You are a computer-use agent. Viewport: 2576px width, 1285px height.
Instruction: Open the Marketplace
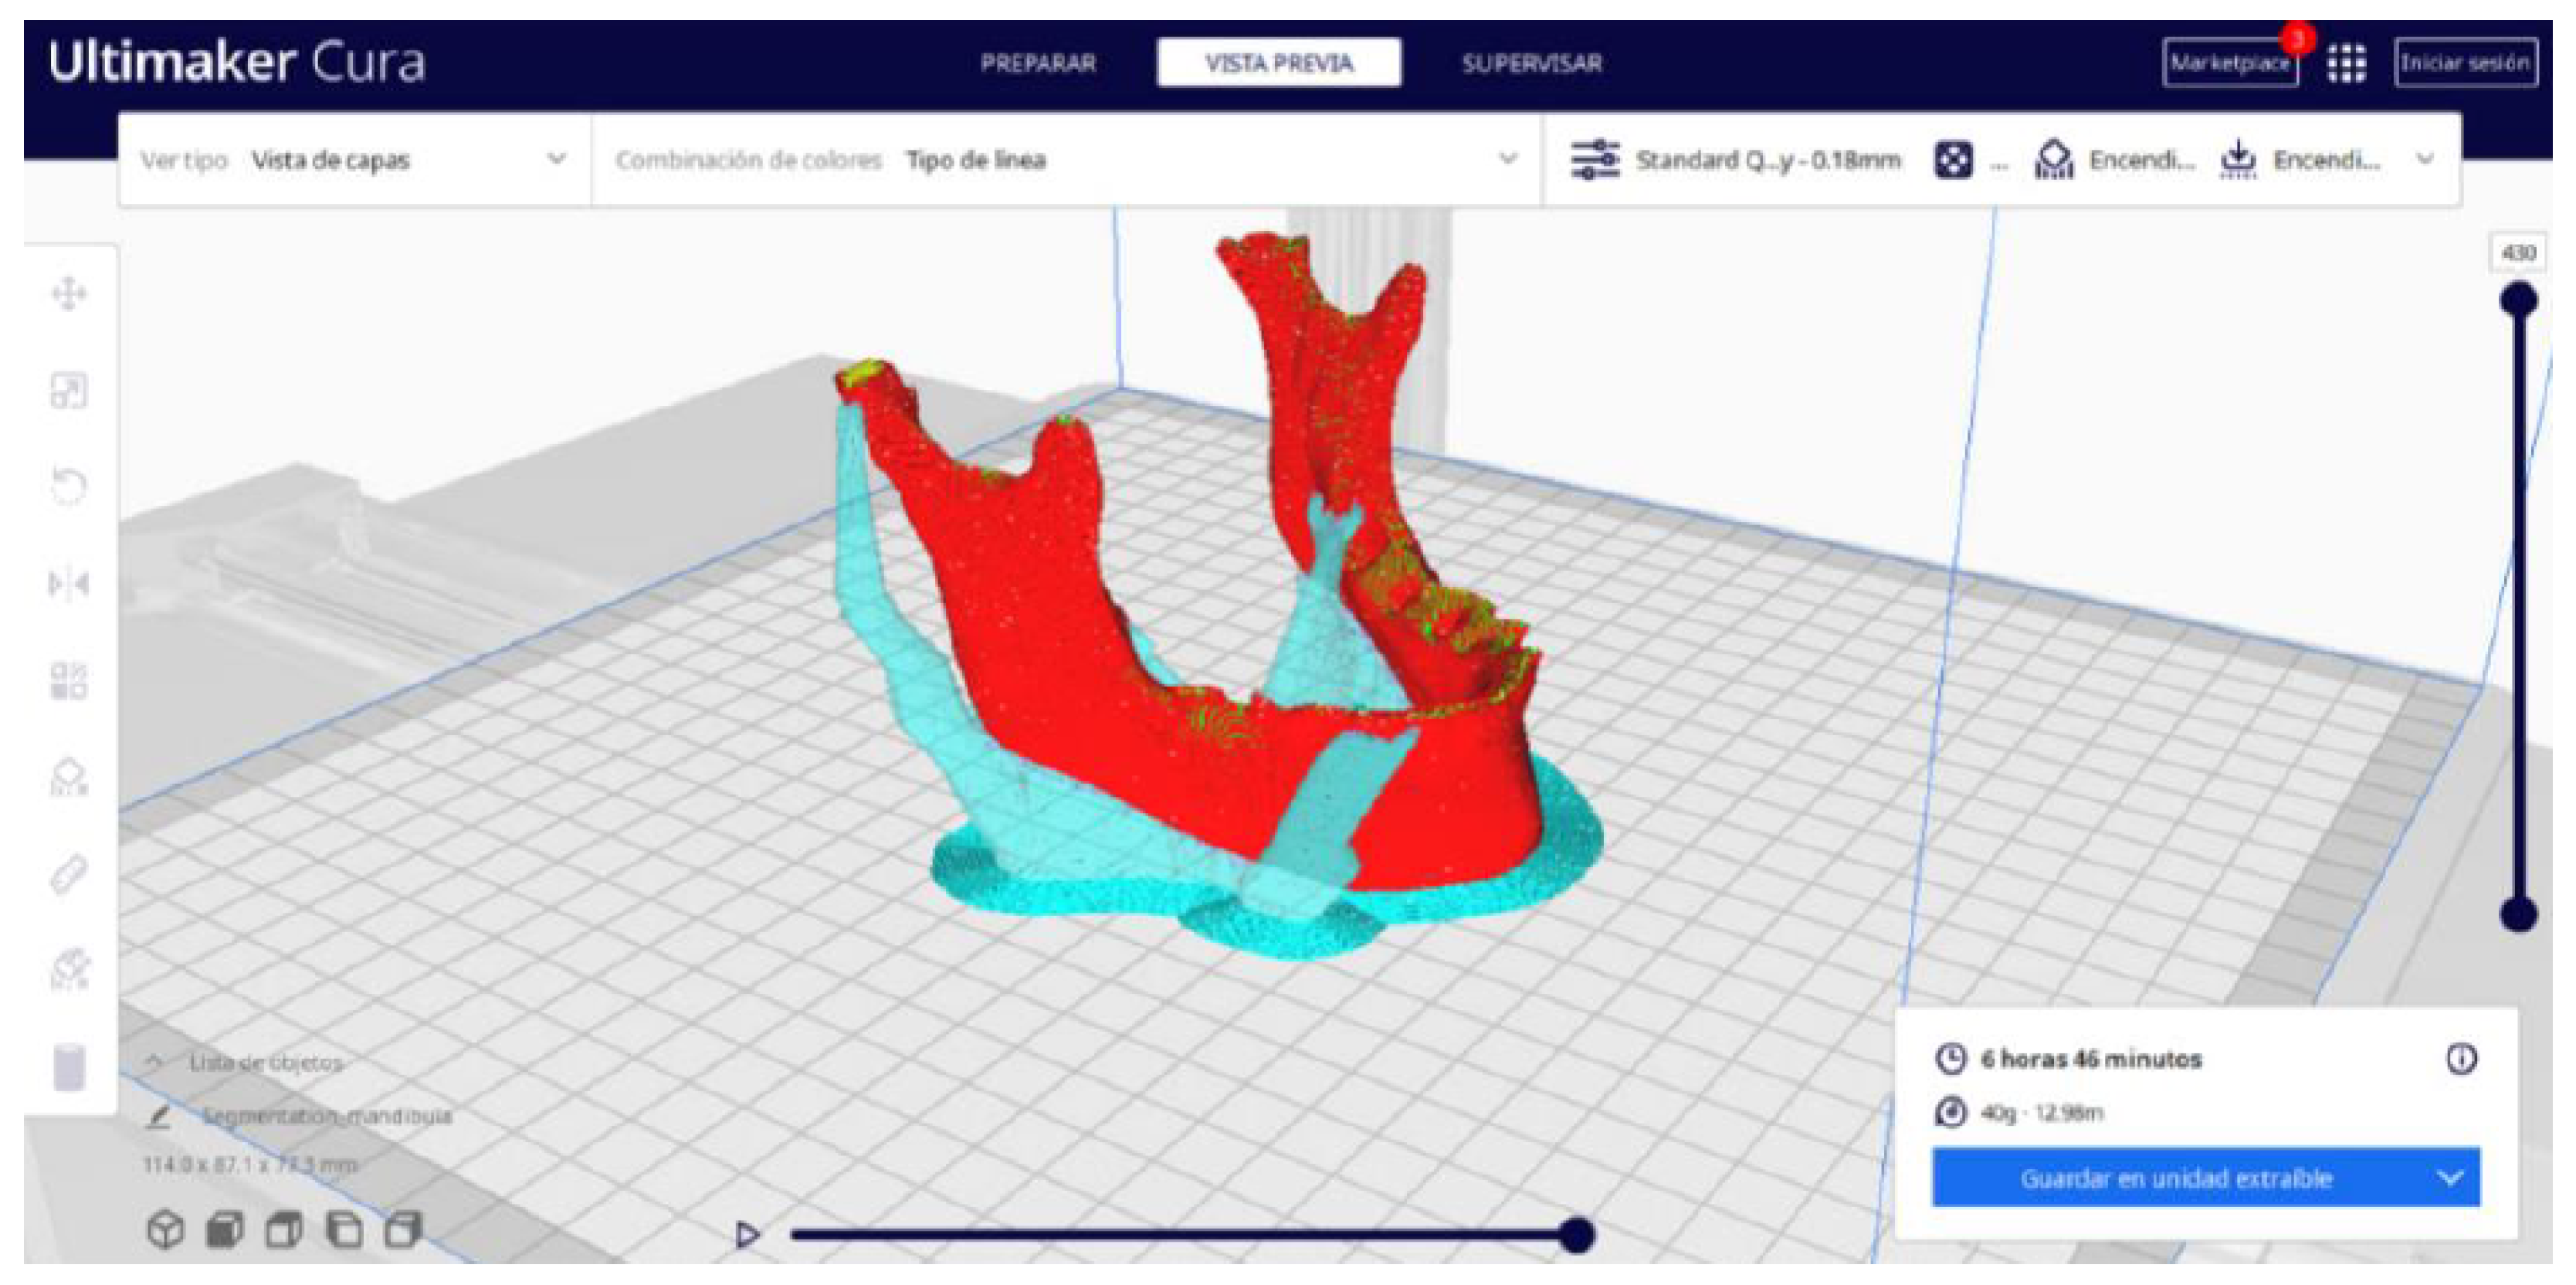coord(2229,64)
